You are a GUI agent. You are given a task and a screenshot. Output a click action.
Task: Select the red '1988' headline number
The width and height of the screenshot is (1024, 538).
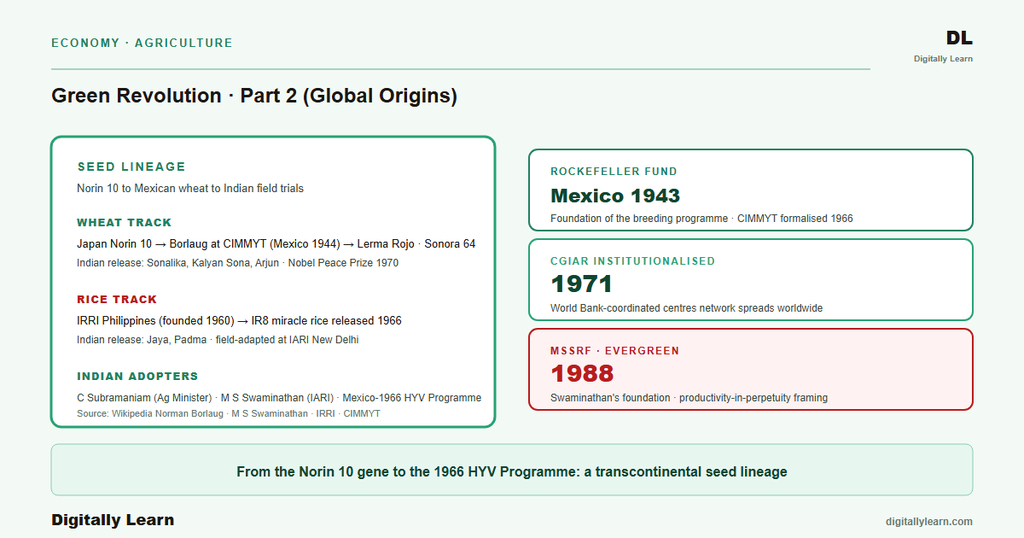(x=582, y=374)
